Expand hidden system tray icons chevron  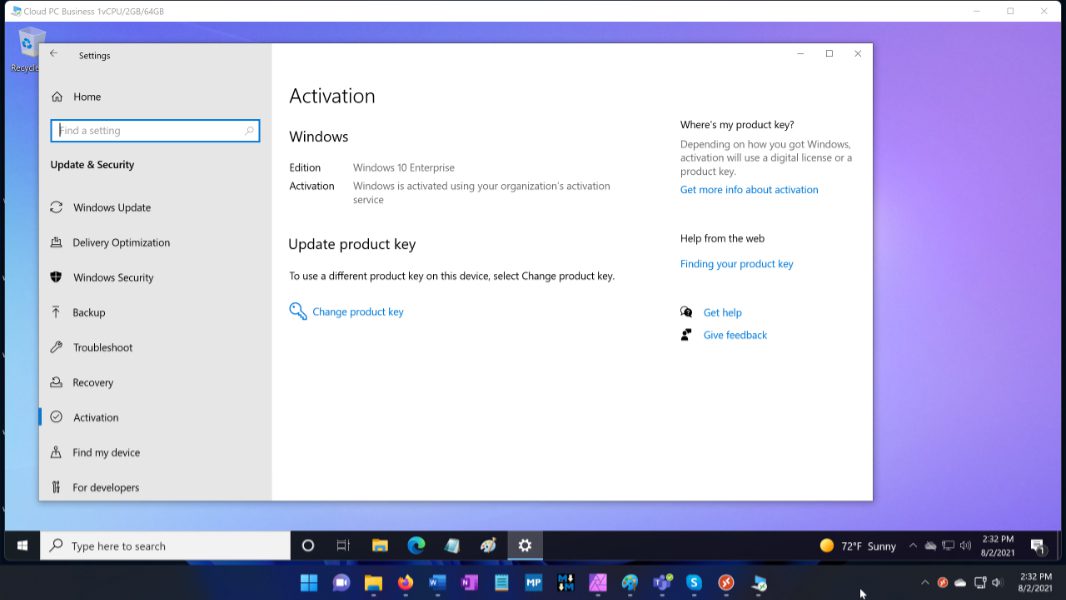click(912, 546)
